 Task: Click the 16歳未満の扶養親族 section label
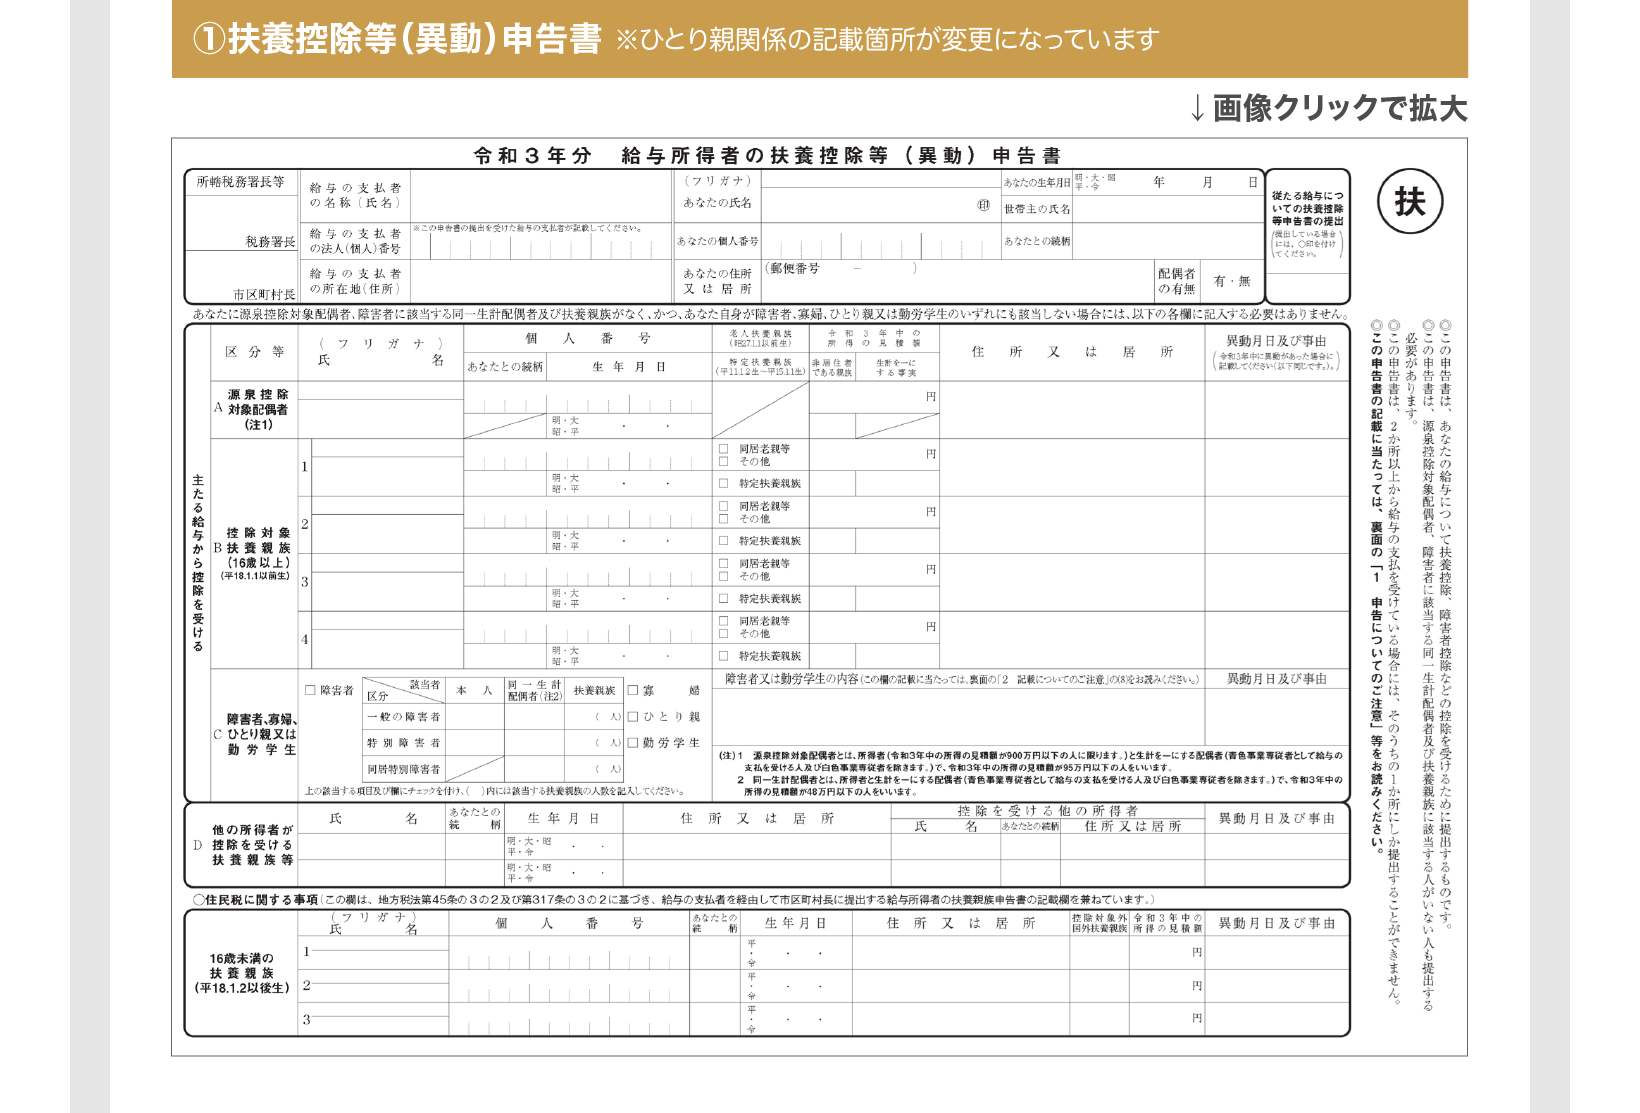[242, 973]
